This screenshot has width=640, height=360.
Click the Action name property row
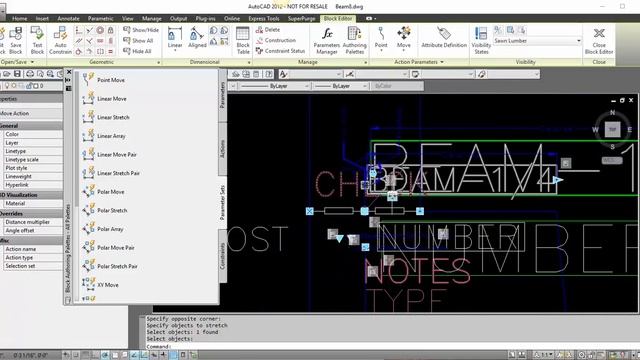[32, 249]
